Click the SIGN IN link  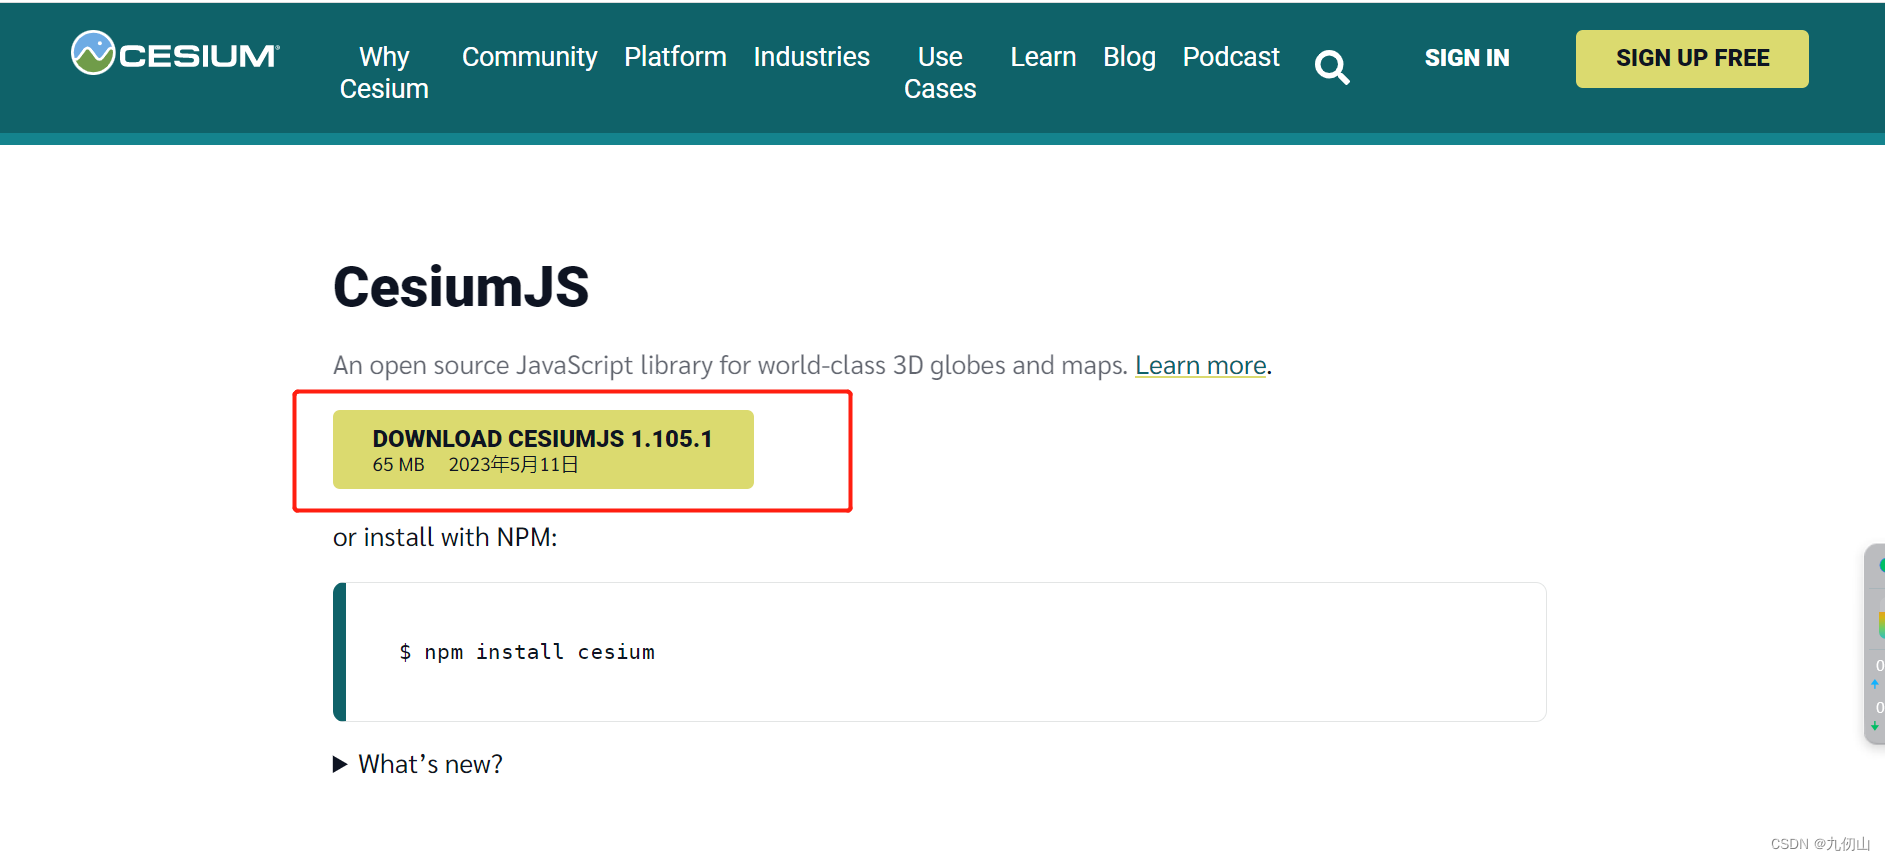pos(1467,58)
